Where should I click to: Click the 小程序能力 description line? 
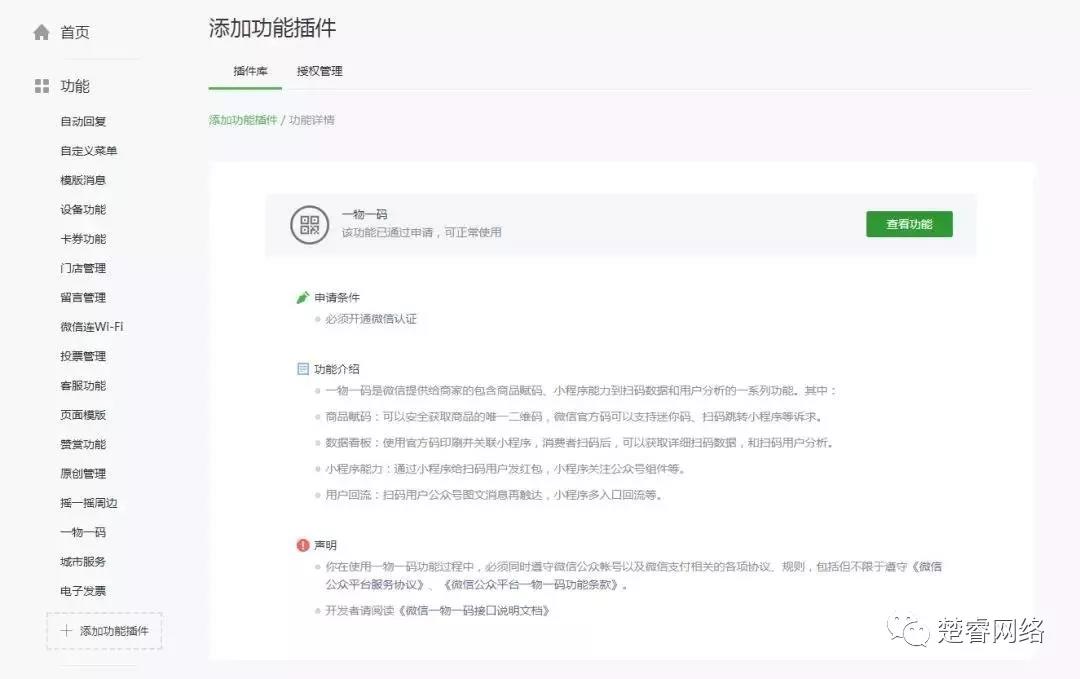[505, 469]
